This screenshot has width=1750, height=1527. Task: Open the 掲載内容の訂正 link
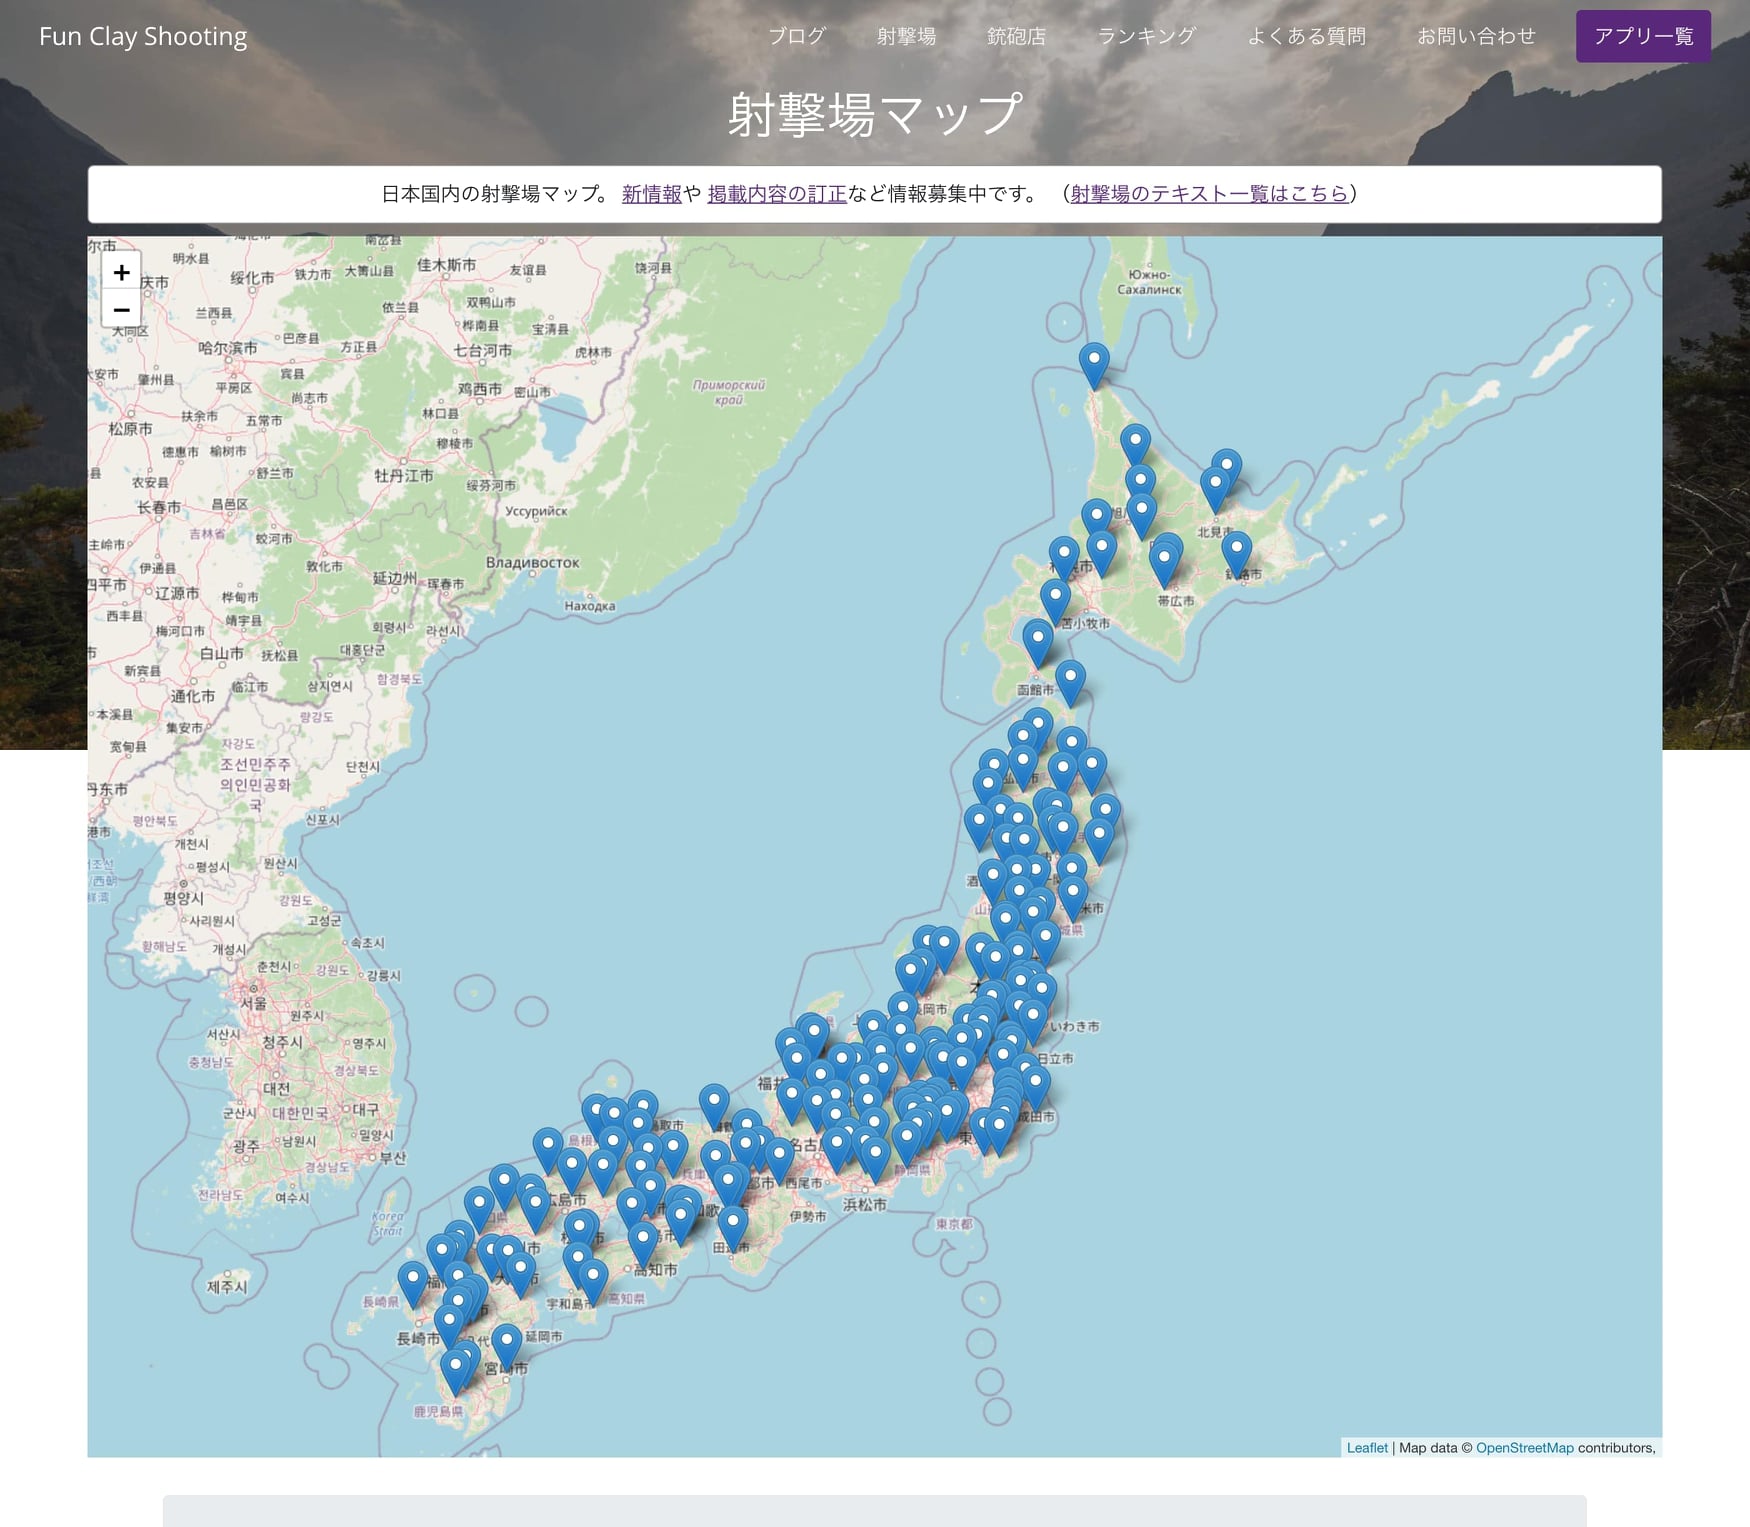(x=777, y=194)
